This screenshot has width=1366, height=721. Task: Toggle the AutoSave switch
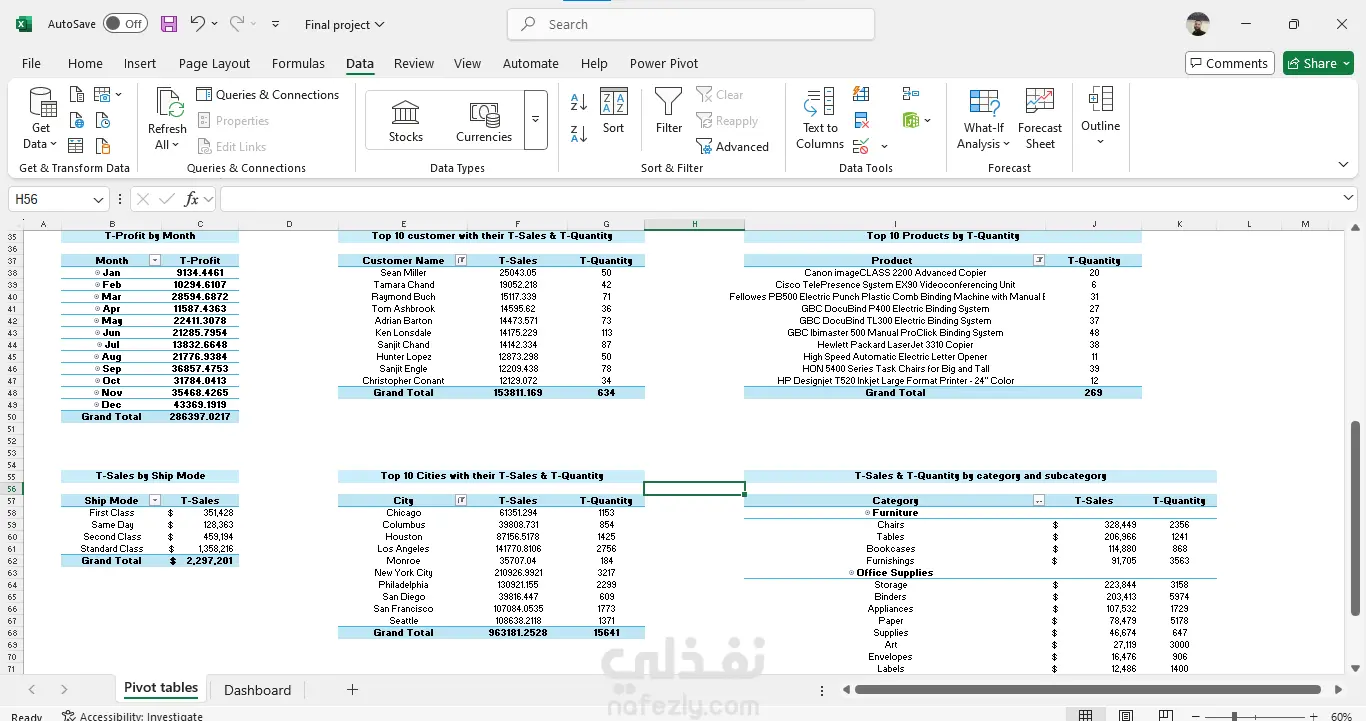click(x=125, y=24)
